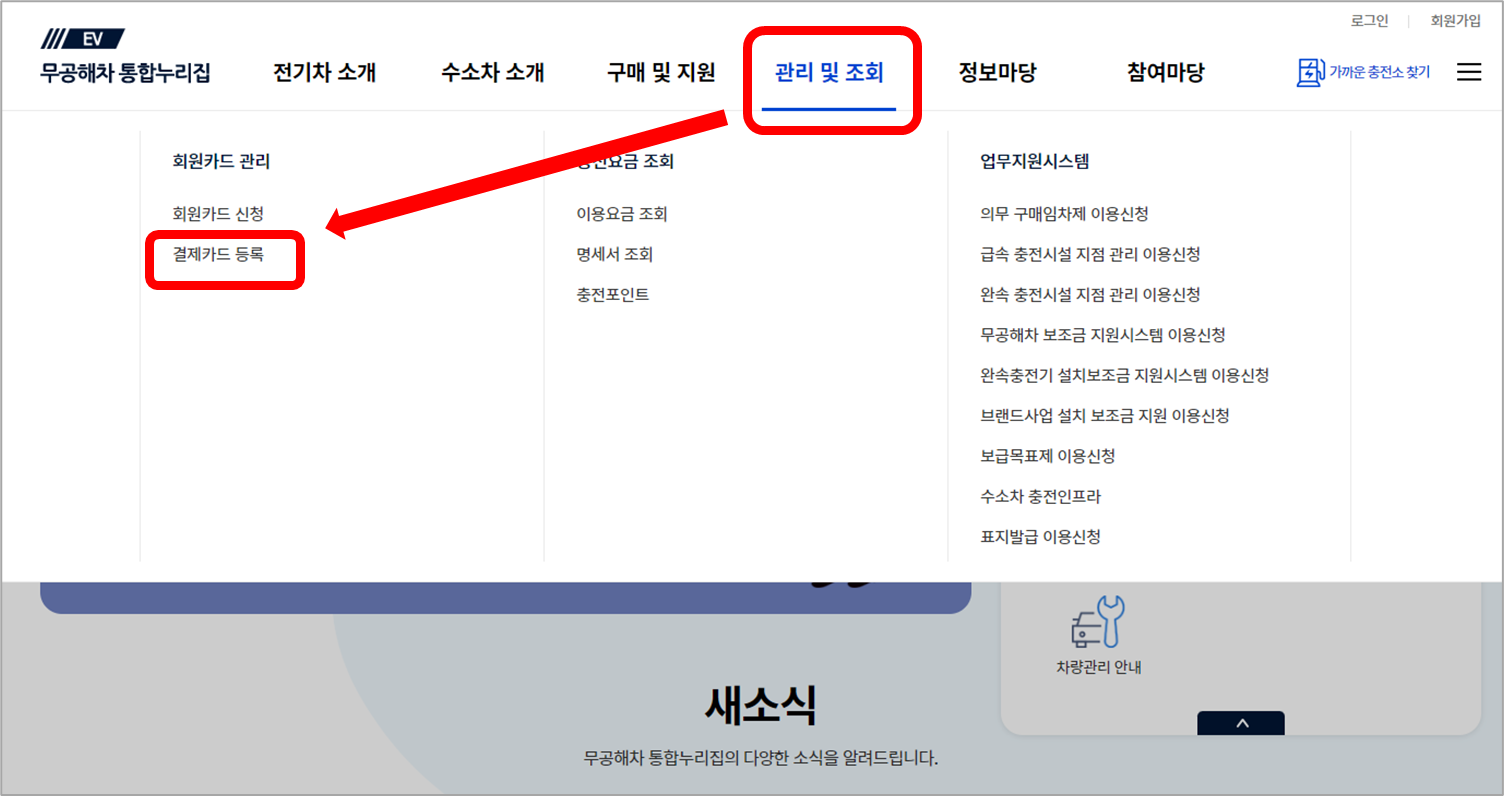Image resolution: width=1504 pixels, height=796 pixels.
Task: Open 표지발급 이용신청
Action: [x=1041, y=536]
